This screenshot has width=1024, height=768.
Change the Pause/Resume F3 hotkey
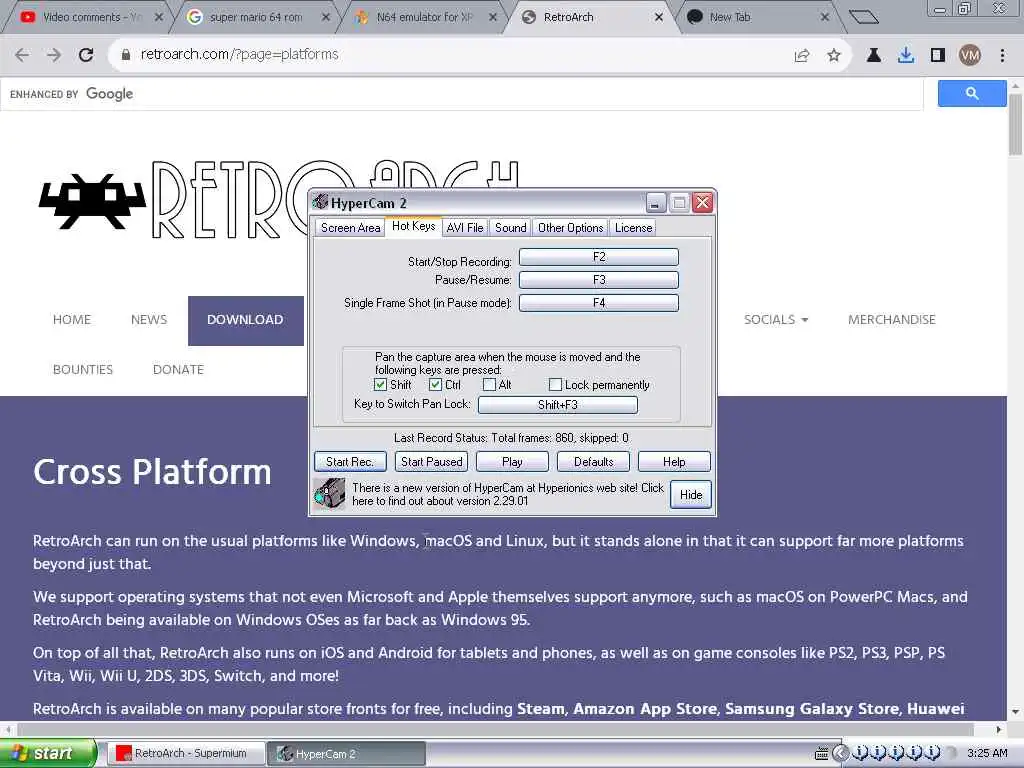599,280
